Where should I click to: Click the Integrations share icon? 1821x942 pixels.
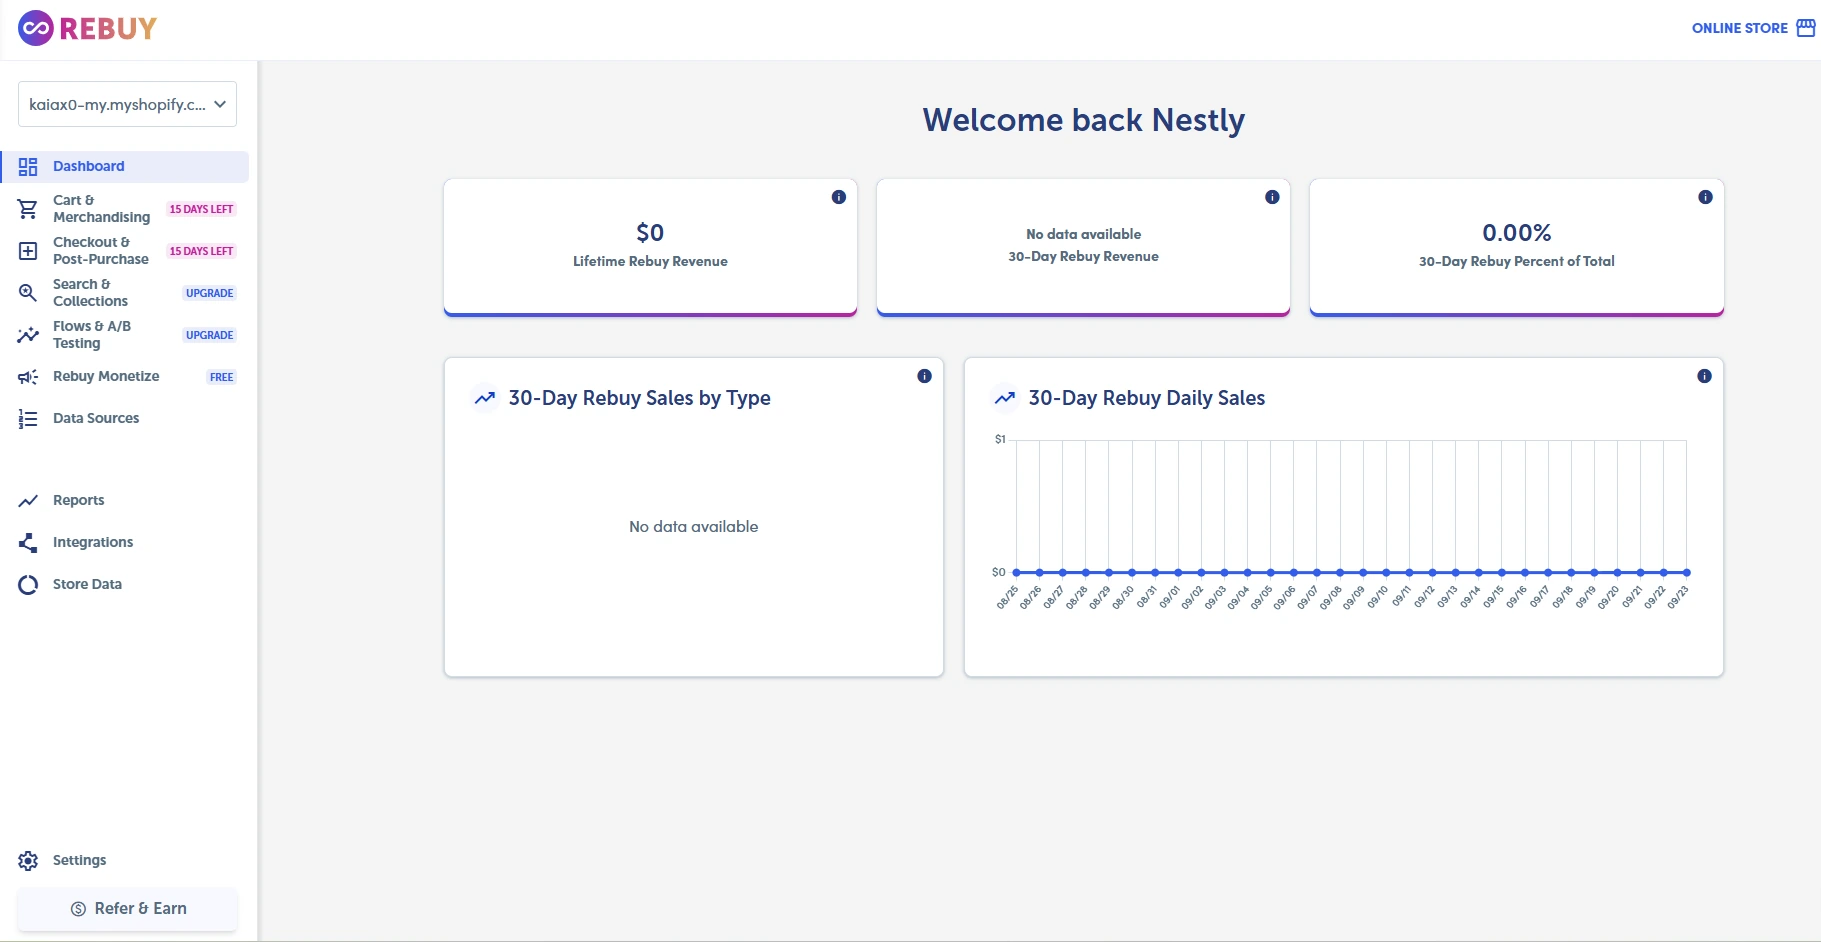point(28,543)
